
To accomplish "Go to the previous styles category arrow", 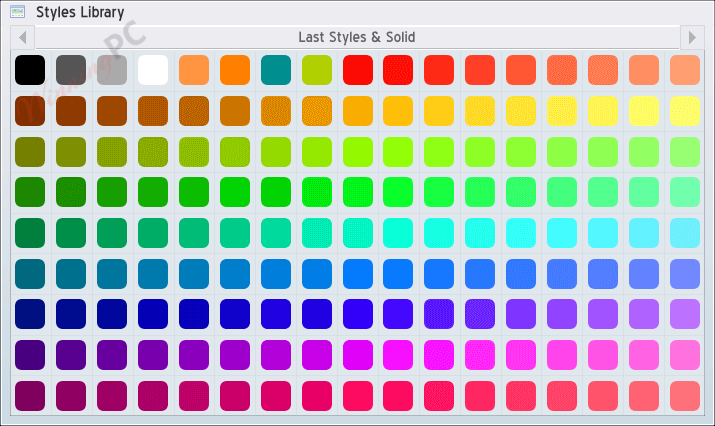I will (x=23, y=37).
